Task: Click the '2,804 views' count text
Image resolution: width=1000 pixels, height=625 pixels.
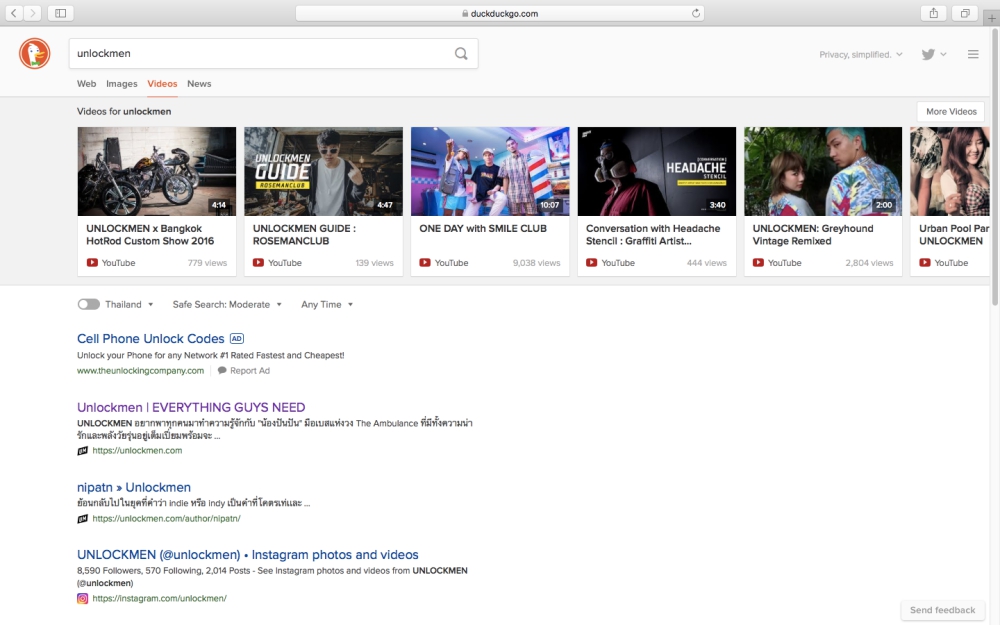Action: point(869,263)
